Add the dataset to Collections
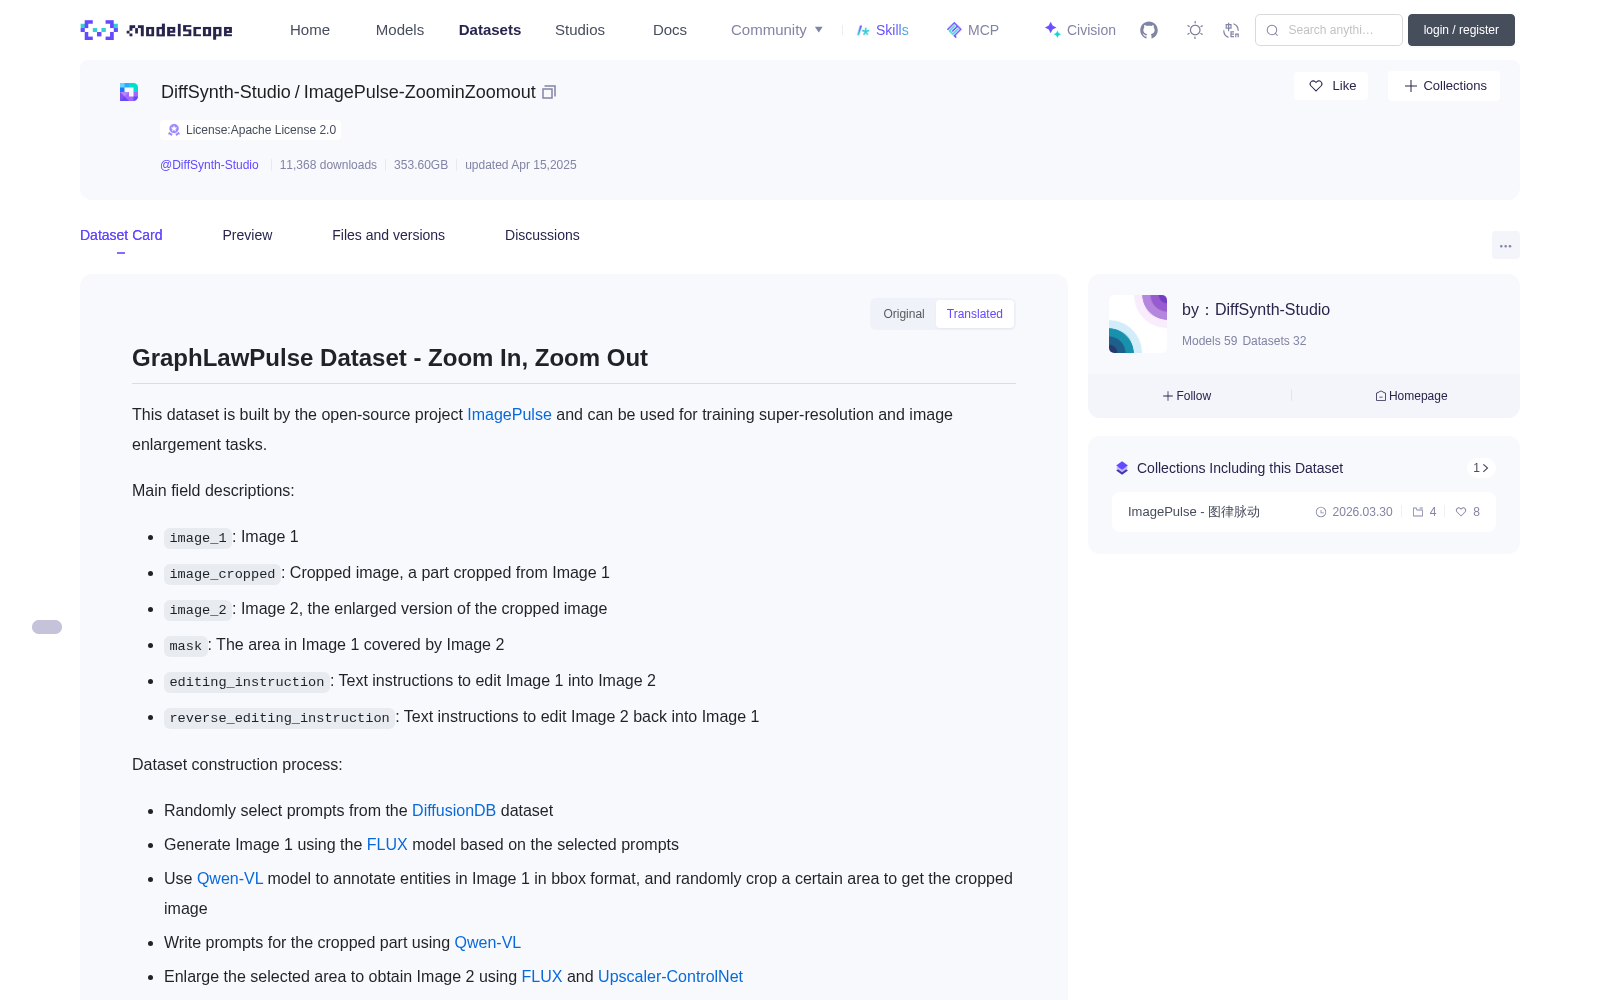Viewport: 1600px width, 1000px height. [x=1444, y=86]
